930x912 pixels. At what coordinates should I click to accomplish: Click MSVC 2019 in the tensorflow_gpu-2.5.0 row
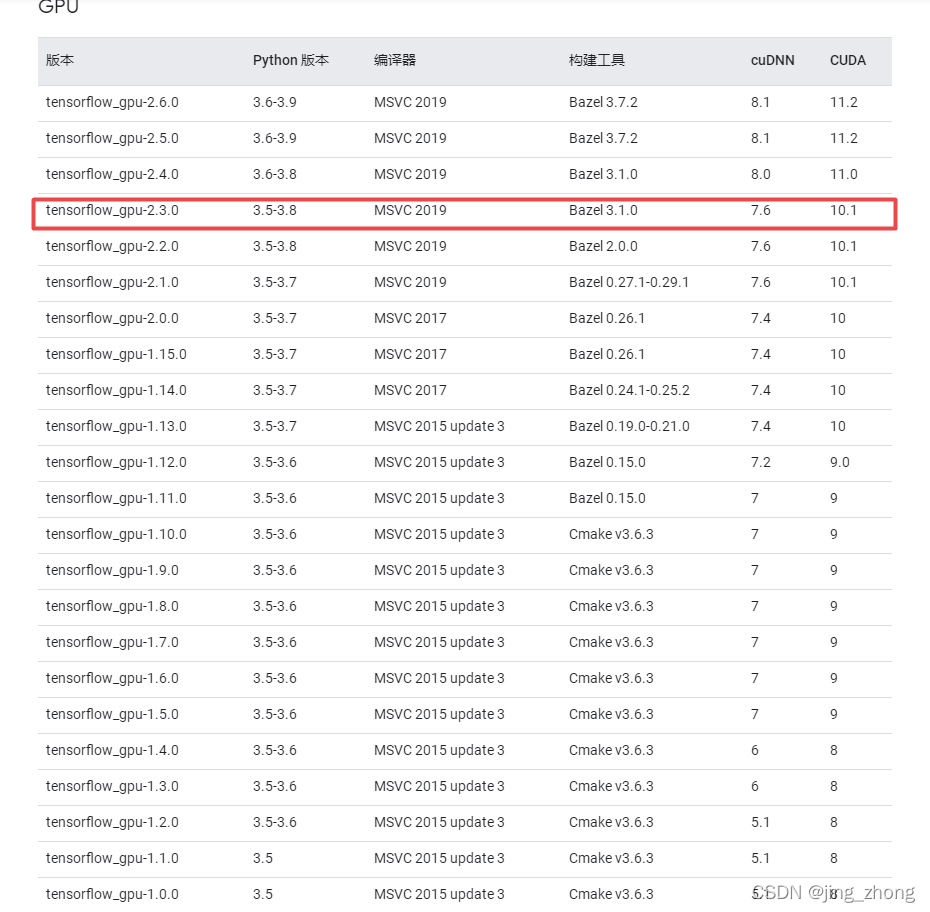[410, 139]
